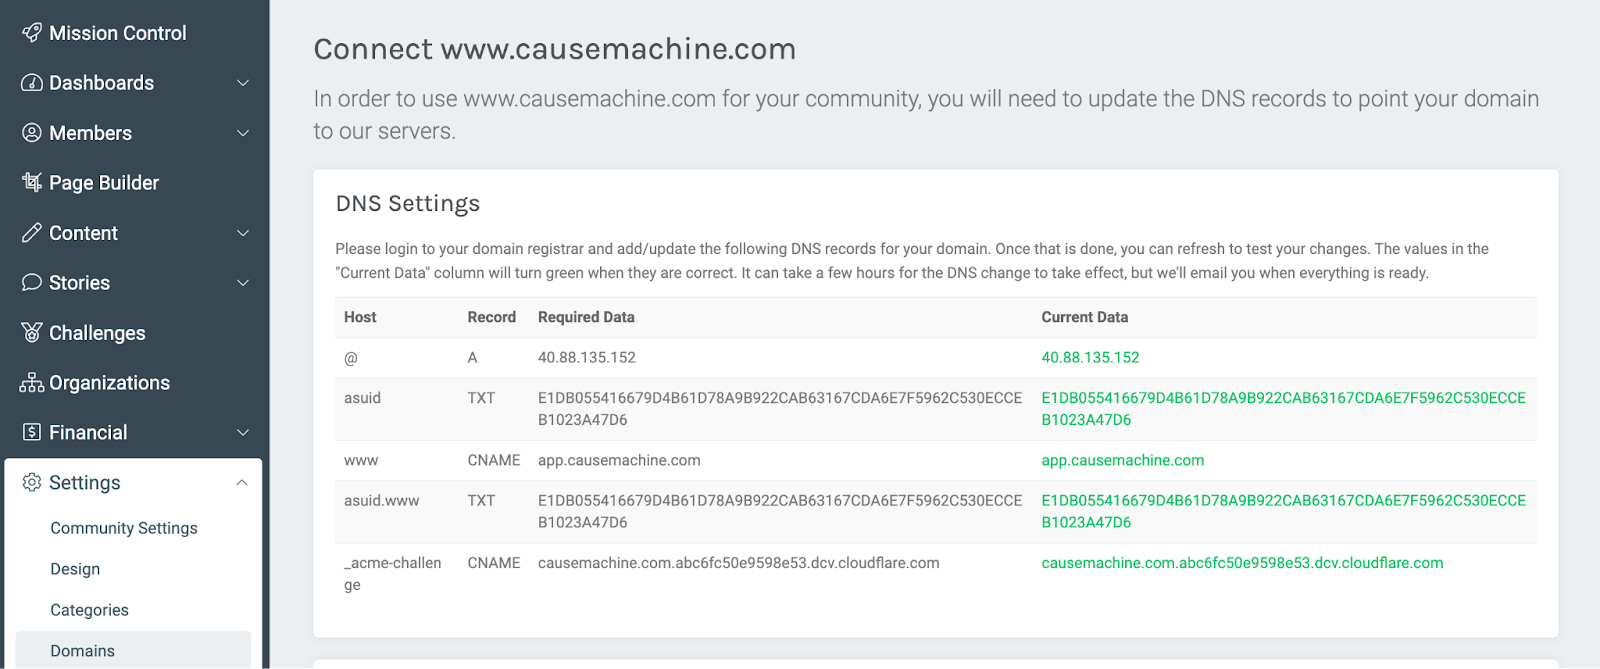Click the Required Data column header
Viewport: 1600px width, 669px height.
click(586, 317)
